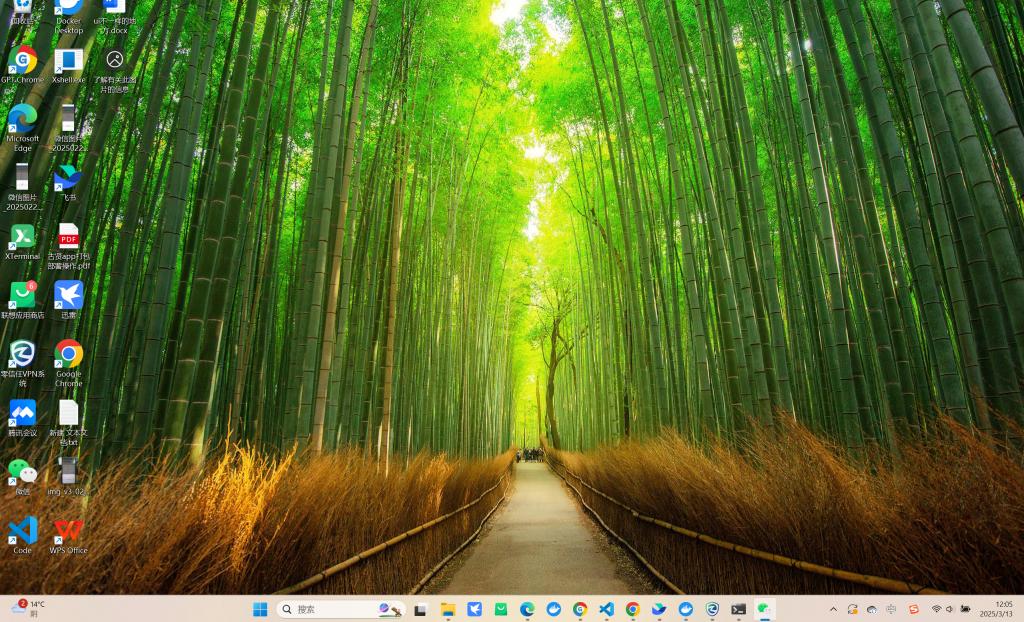
Task: Expand the hidden system tray icons chevron
Action: (833, 609)
